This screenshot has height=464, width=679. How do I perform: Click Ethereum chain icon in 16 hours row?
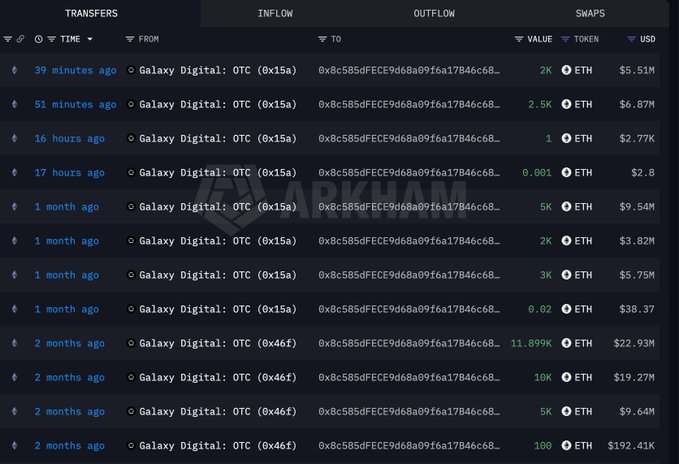click(14, 139)
